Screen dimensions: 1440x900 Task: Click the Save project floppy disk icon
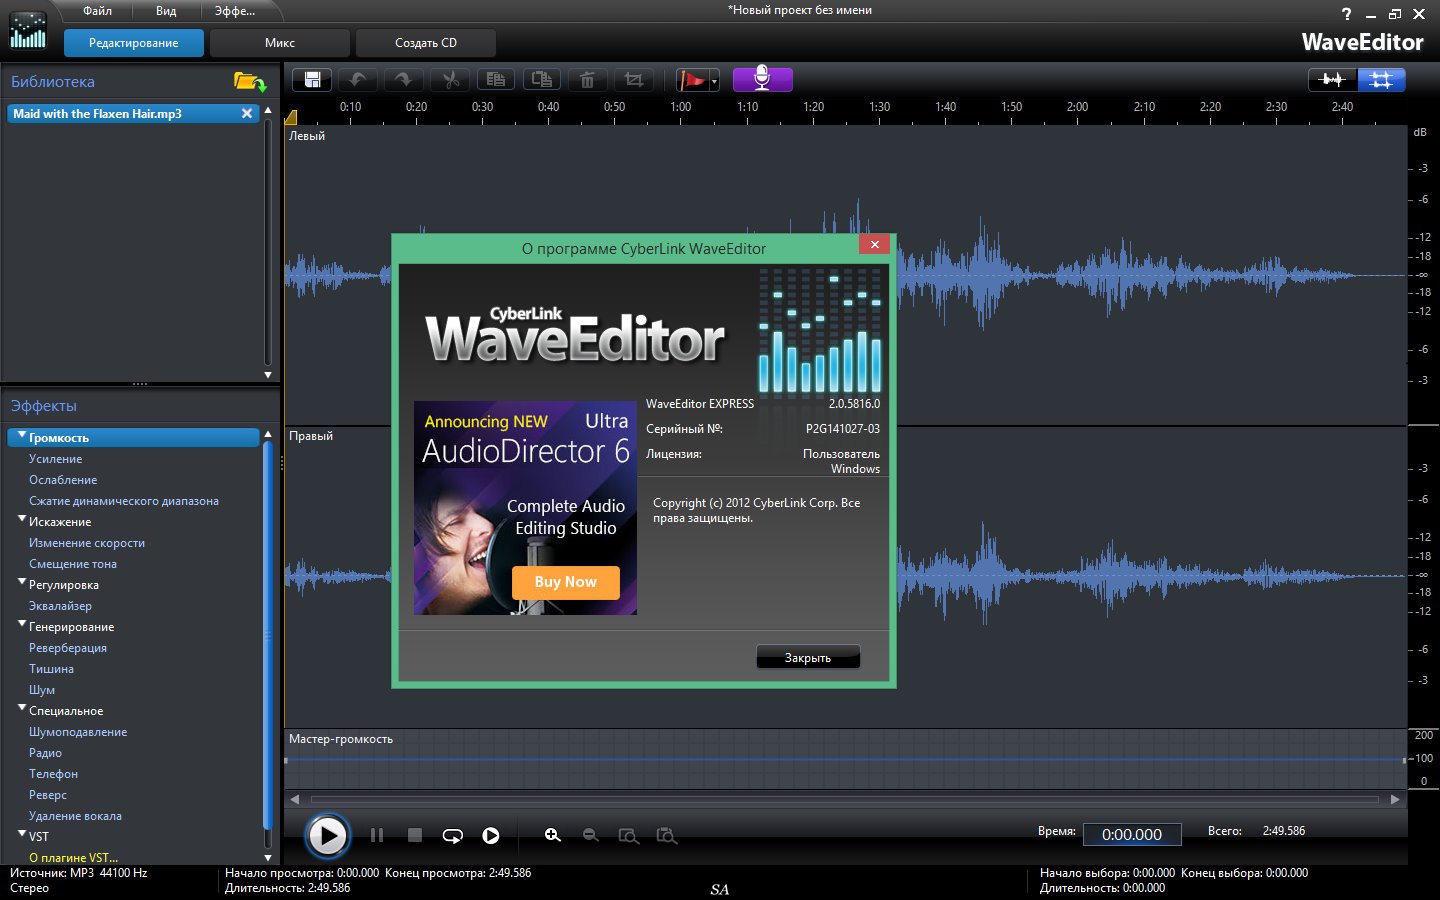pyautogui.click(x=312, y=80)
